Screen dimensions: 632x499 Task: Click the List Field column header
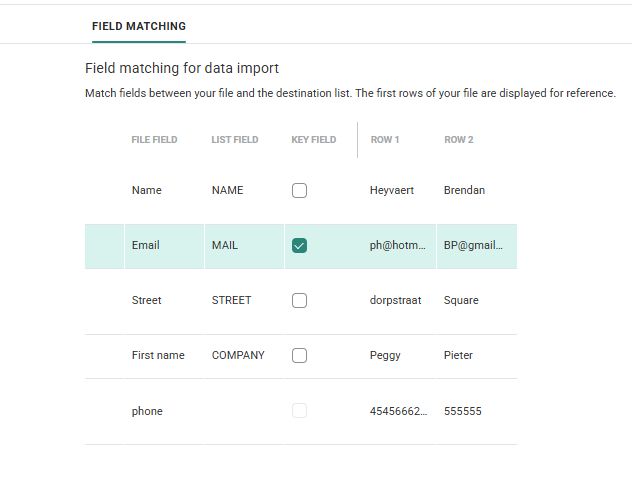pos(235,140)
